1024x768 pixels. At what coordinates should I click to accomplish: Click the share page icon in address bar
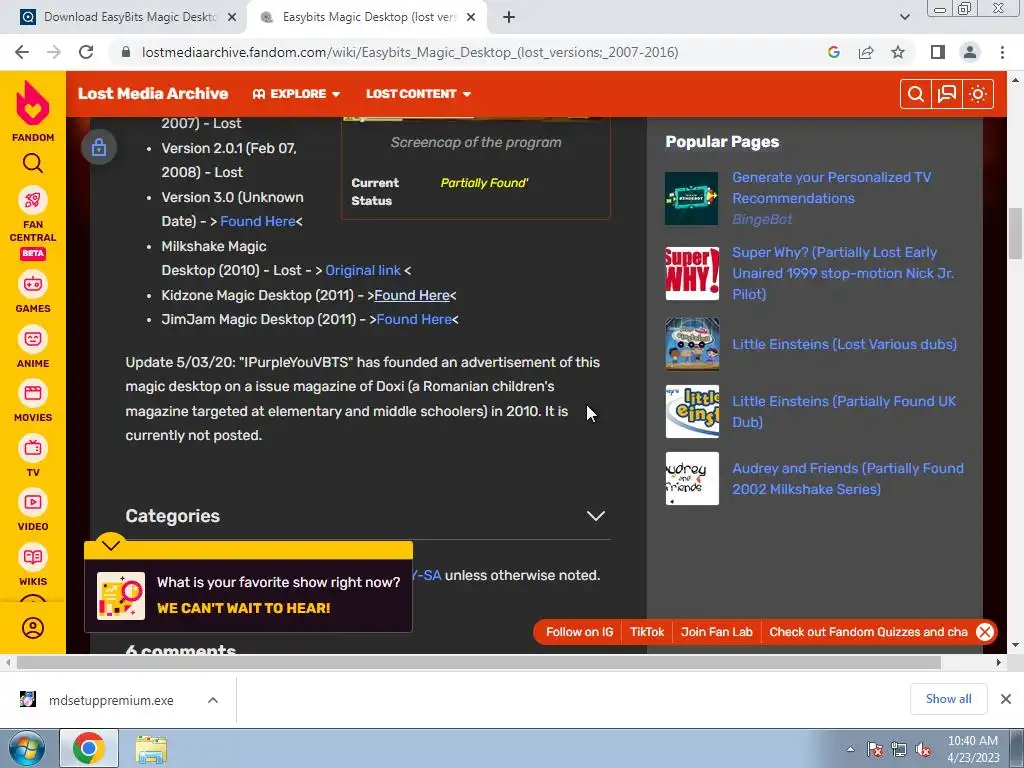866,52
